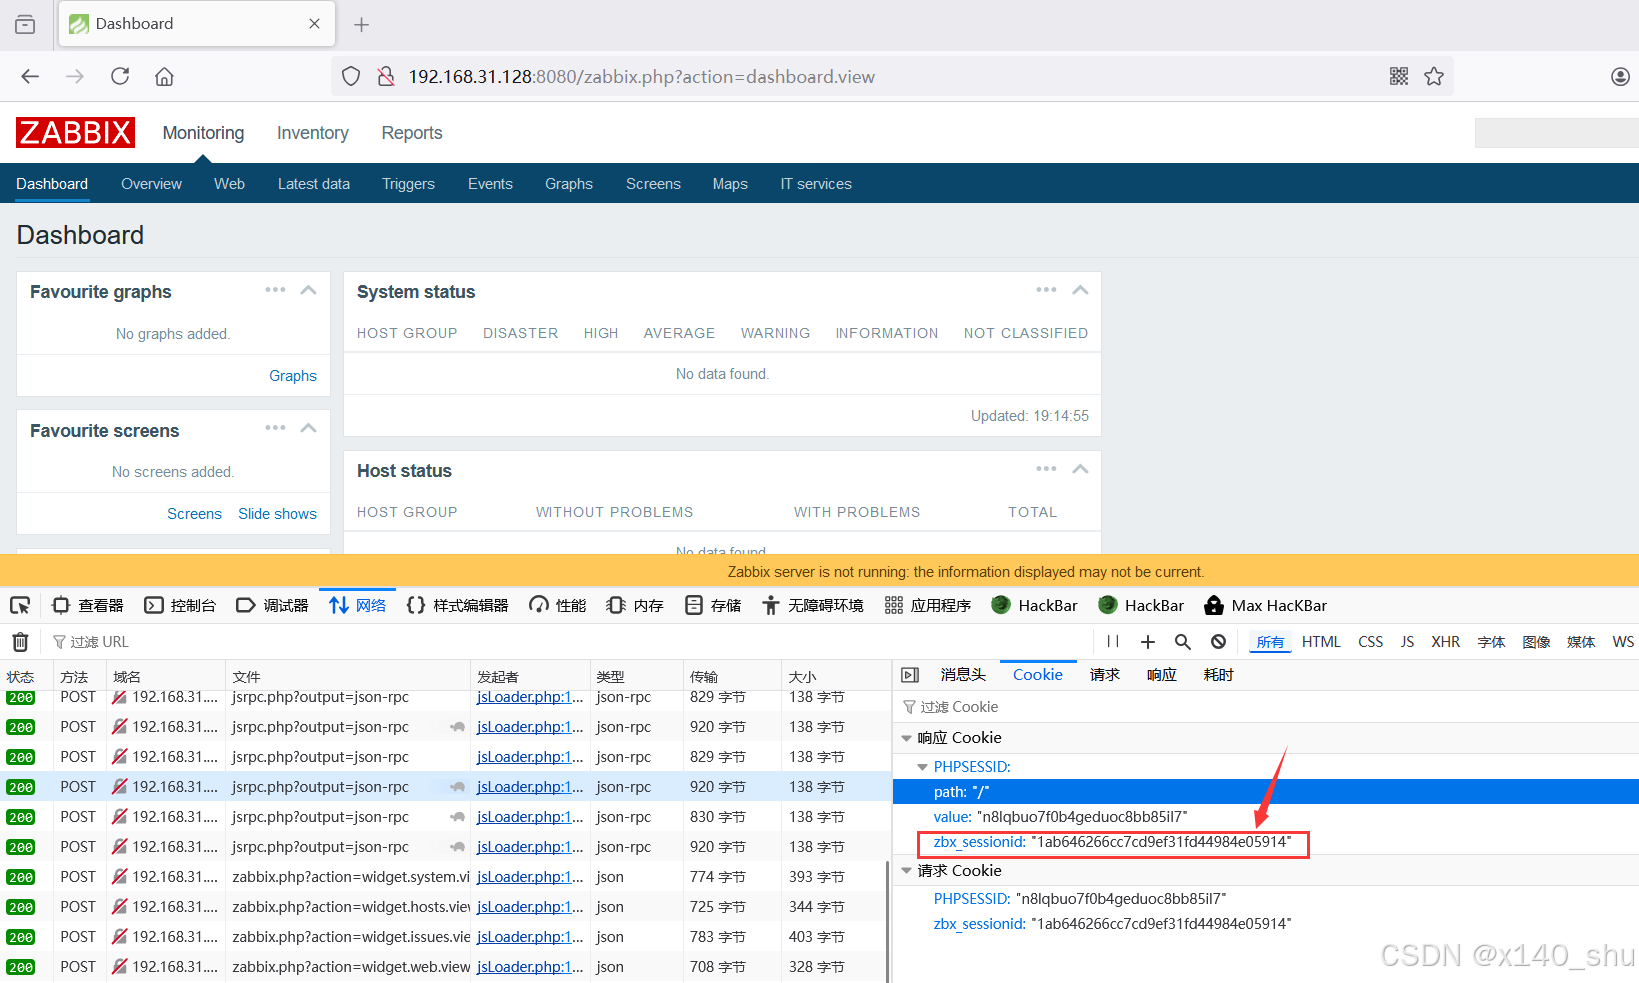The width and height of the screenshot is (1639, 983).
Task: Open Favourite graphs options menu
Action: pos(275,290)
